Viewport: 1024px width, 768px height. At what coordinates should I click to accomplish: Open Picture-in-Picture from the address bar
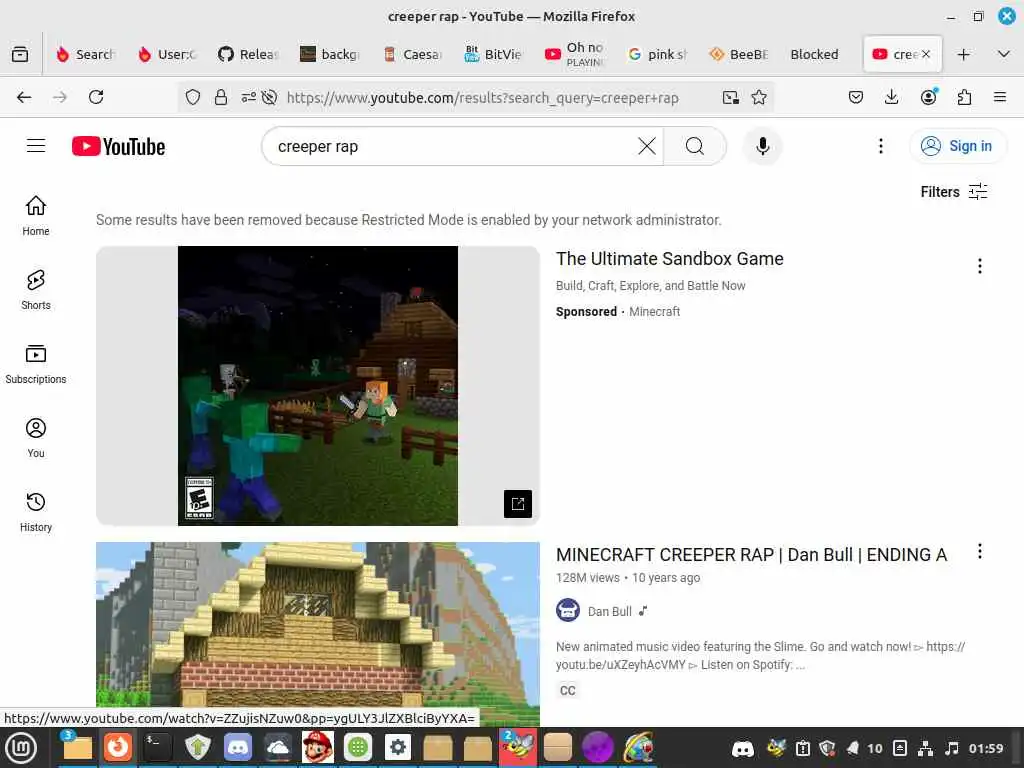click(731, 97)
